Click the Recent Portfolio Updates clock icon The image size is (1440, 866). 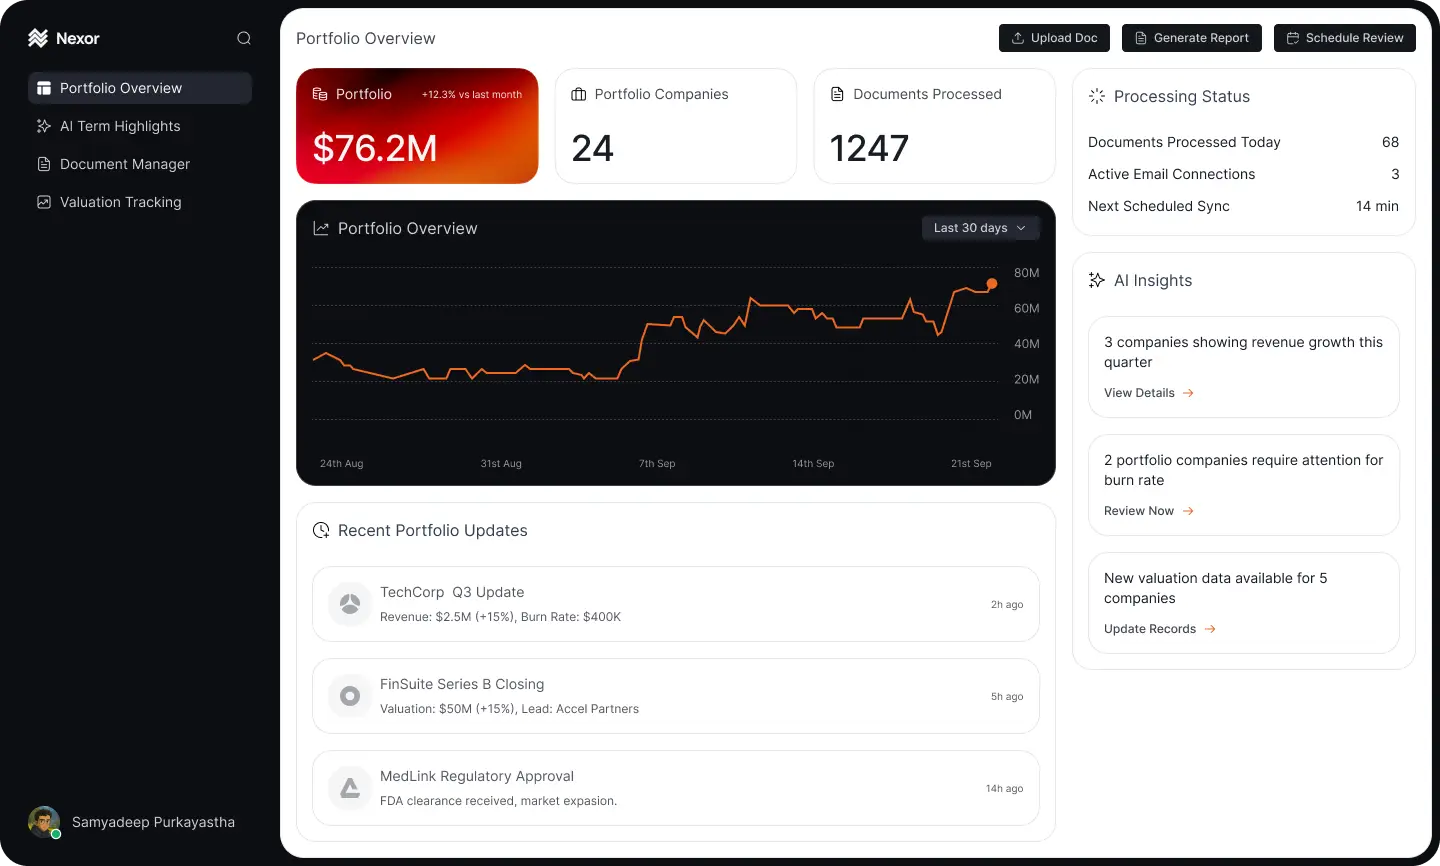click(x=321, y=530)
